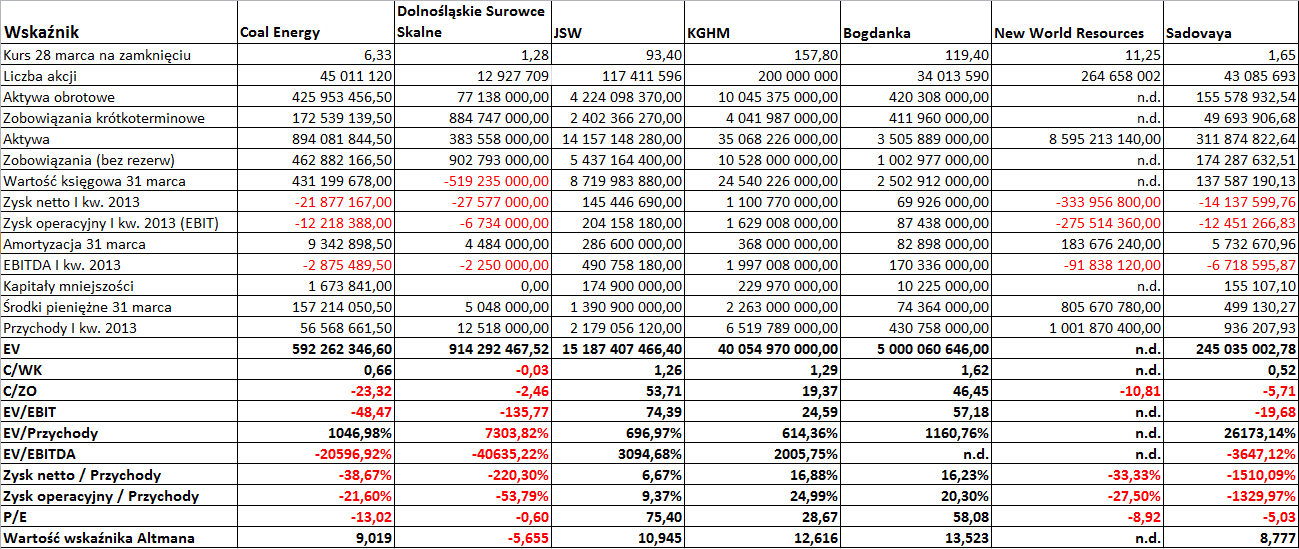1299x549 pixels.
Task: Select JSW EV value 15 187 407 466,40
Action: [x=623, y=349]
